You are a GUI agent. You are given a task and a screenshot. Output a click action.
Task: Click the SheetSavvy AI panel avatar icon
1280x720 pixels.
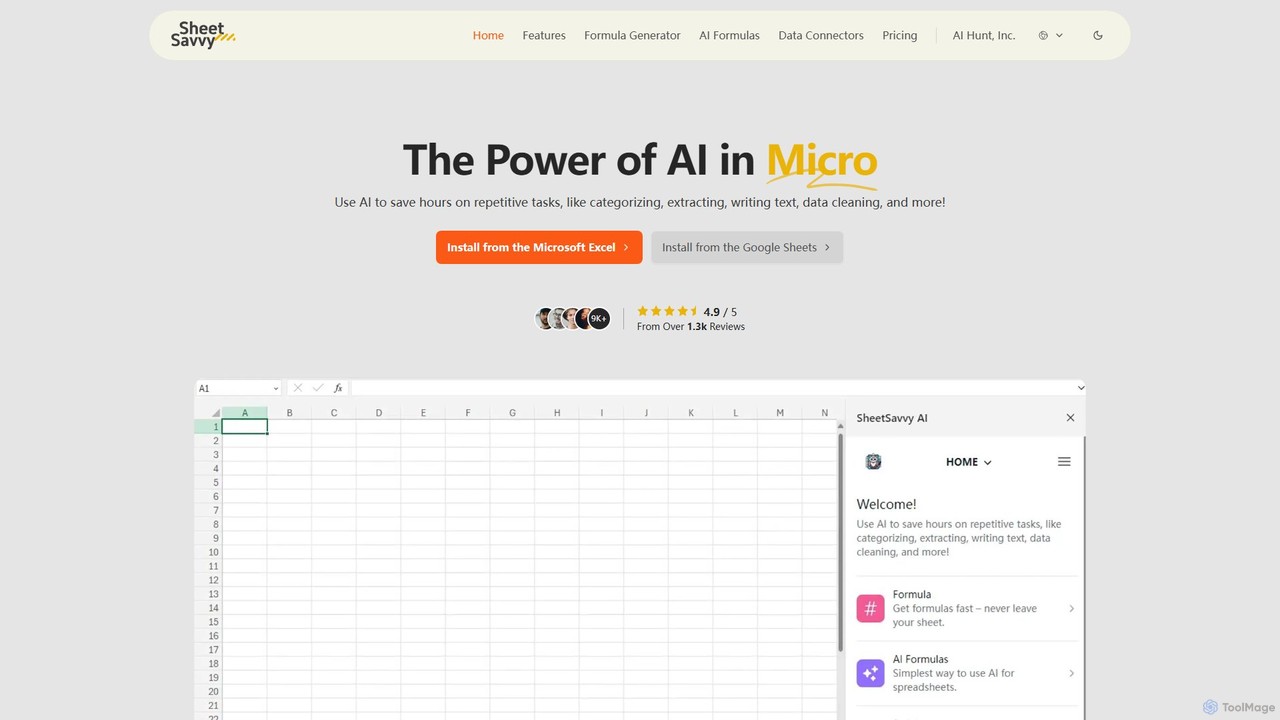point(873,462)
